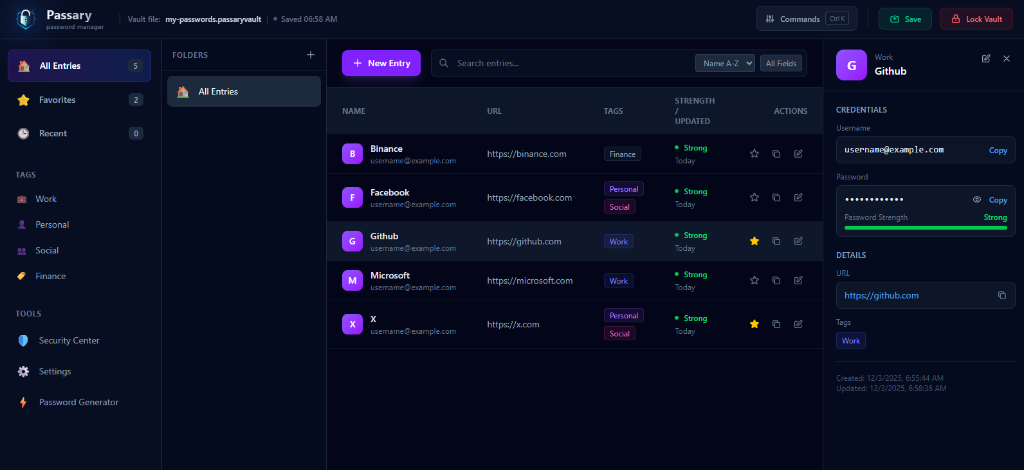Click the https://facebook.com URL cell
Image resolution: width=1024 pixels, height=470 pixels.
point(530,197)
